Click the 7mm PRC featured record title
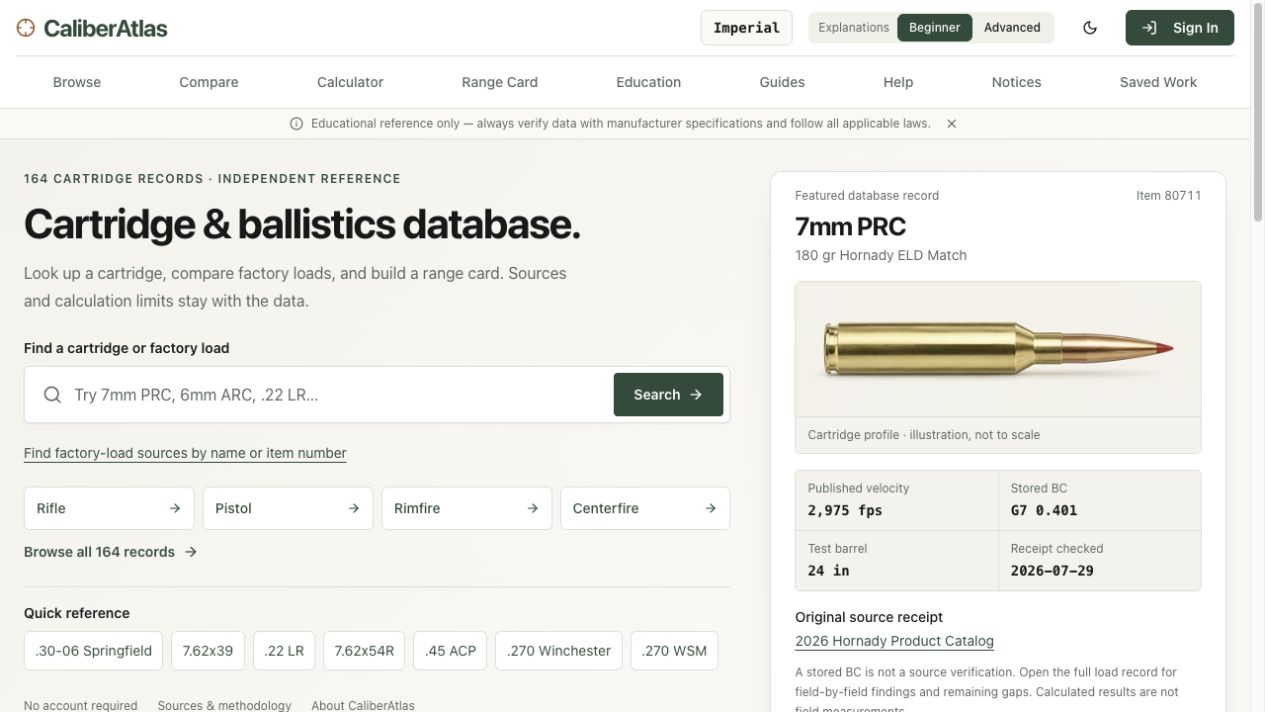This screenshot has width=1265, height=712. (x=850, y=227)
